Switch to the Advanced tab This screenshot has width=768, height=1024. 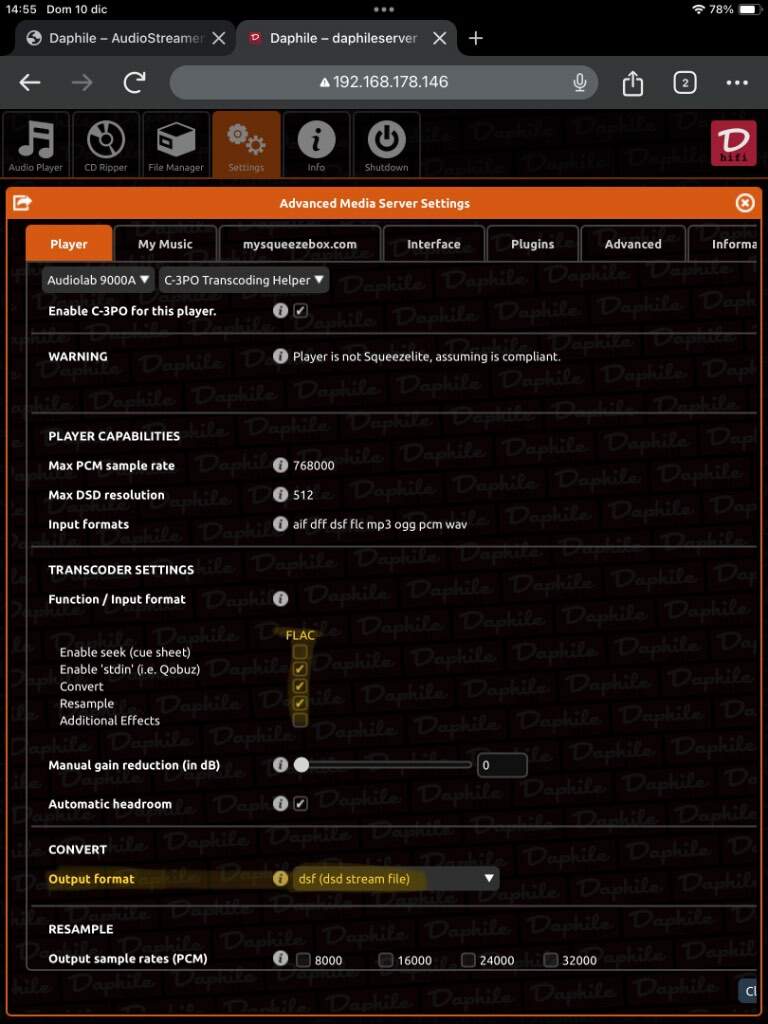tap(633, 244)
